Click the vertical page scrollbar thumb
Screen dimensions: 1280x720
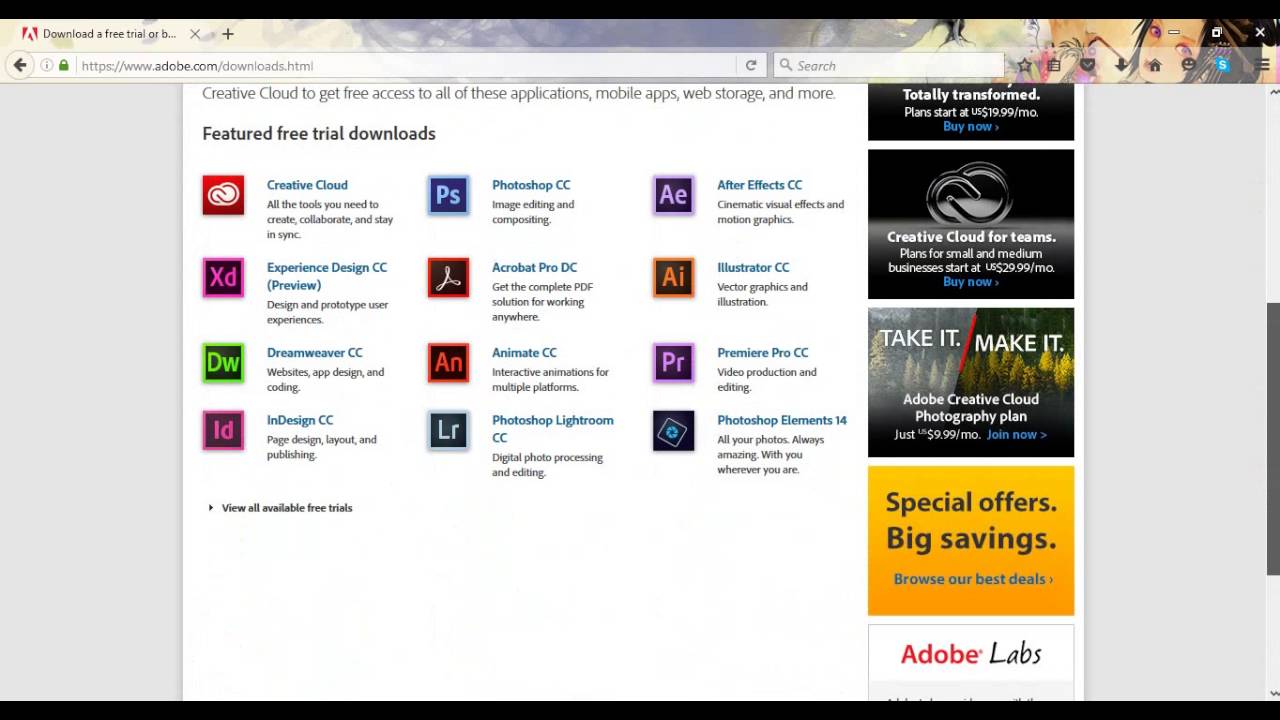1273,439
